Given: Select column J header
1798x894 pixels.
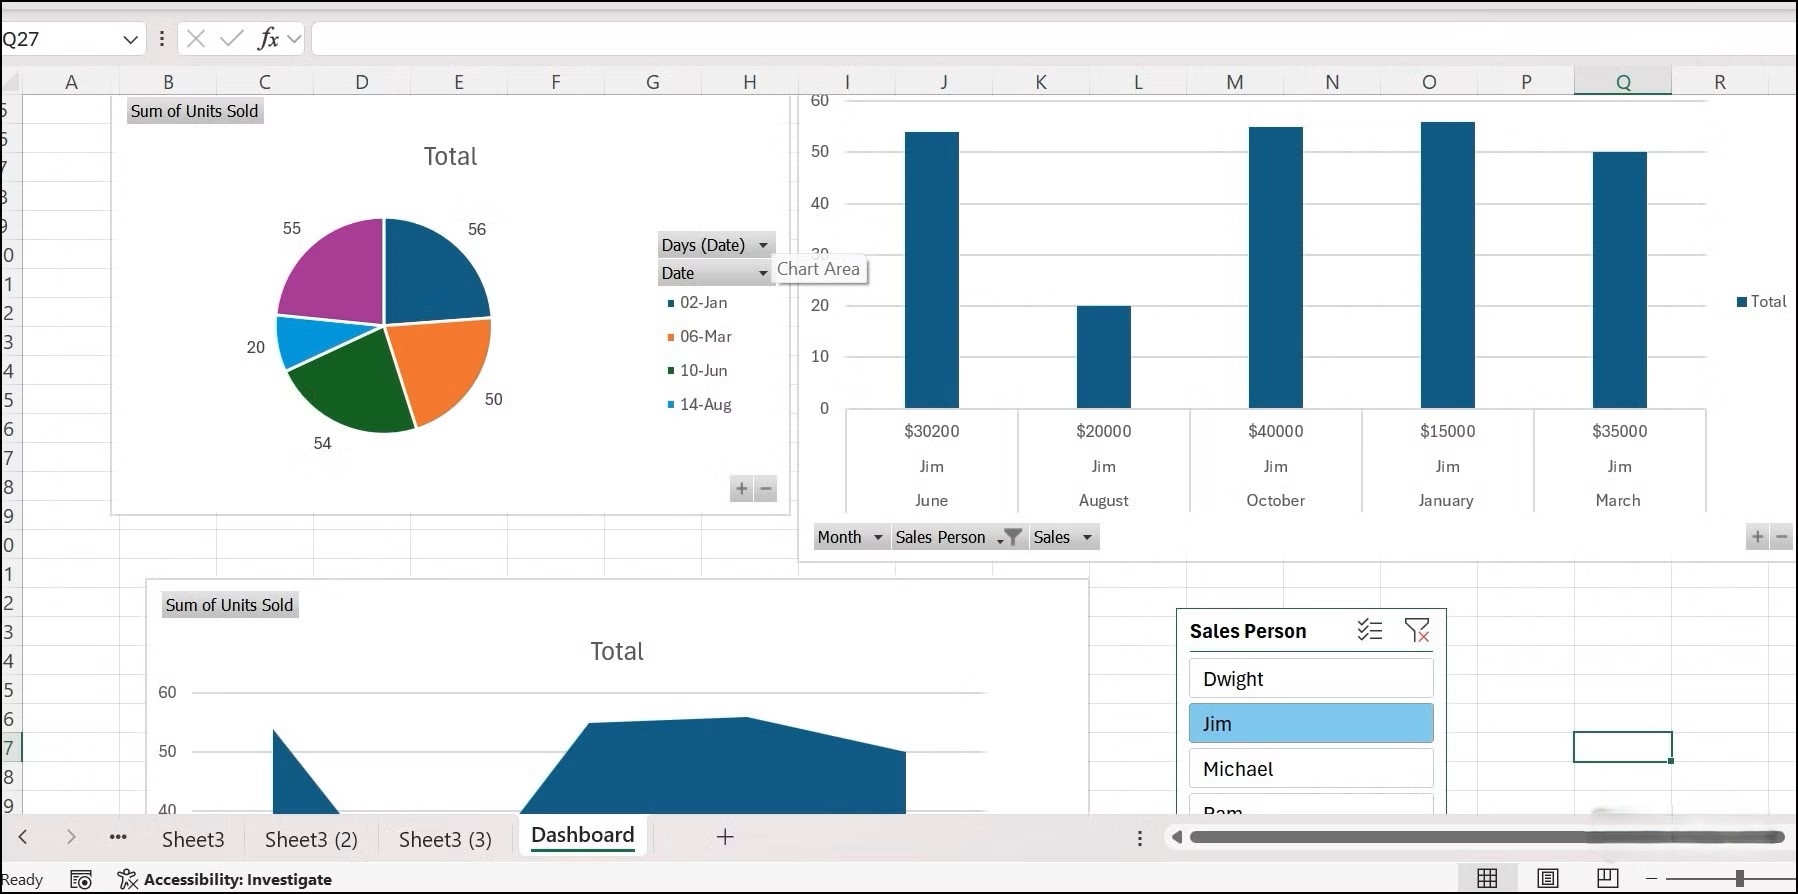Looking at the screenshot, I should 944,82.
